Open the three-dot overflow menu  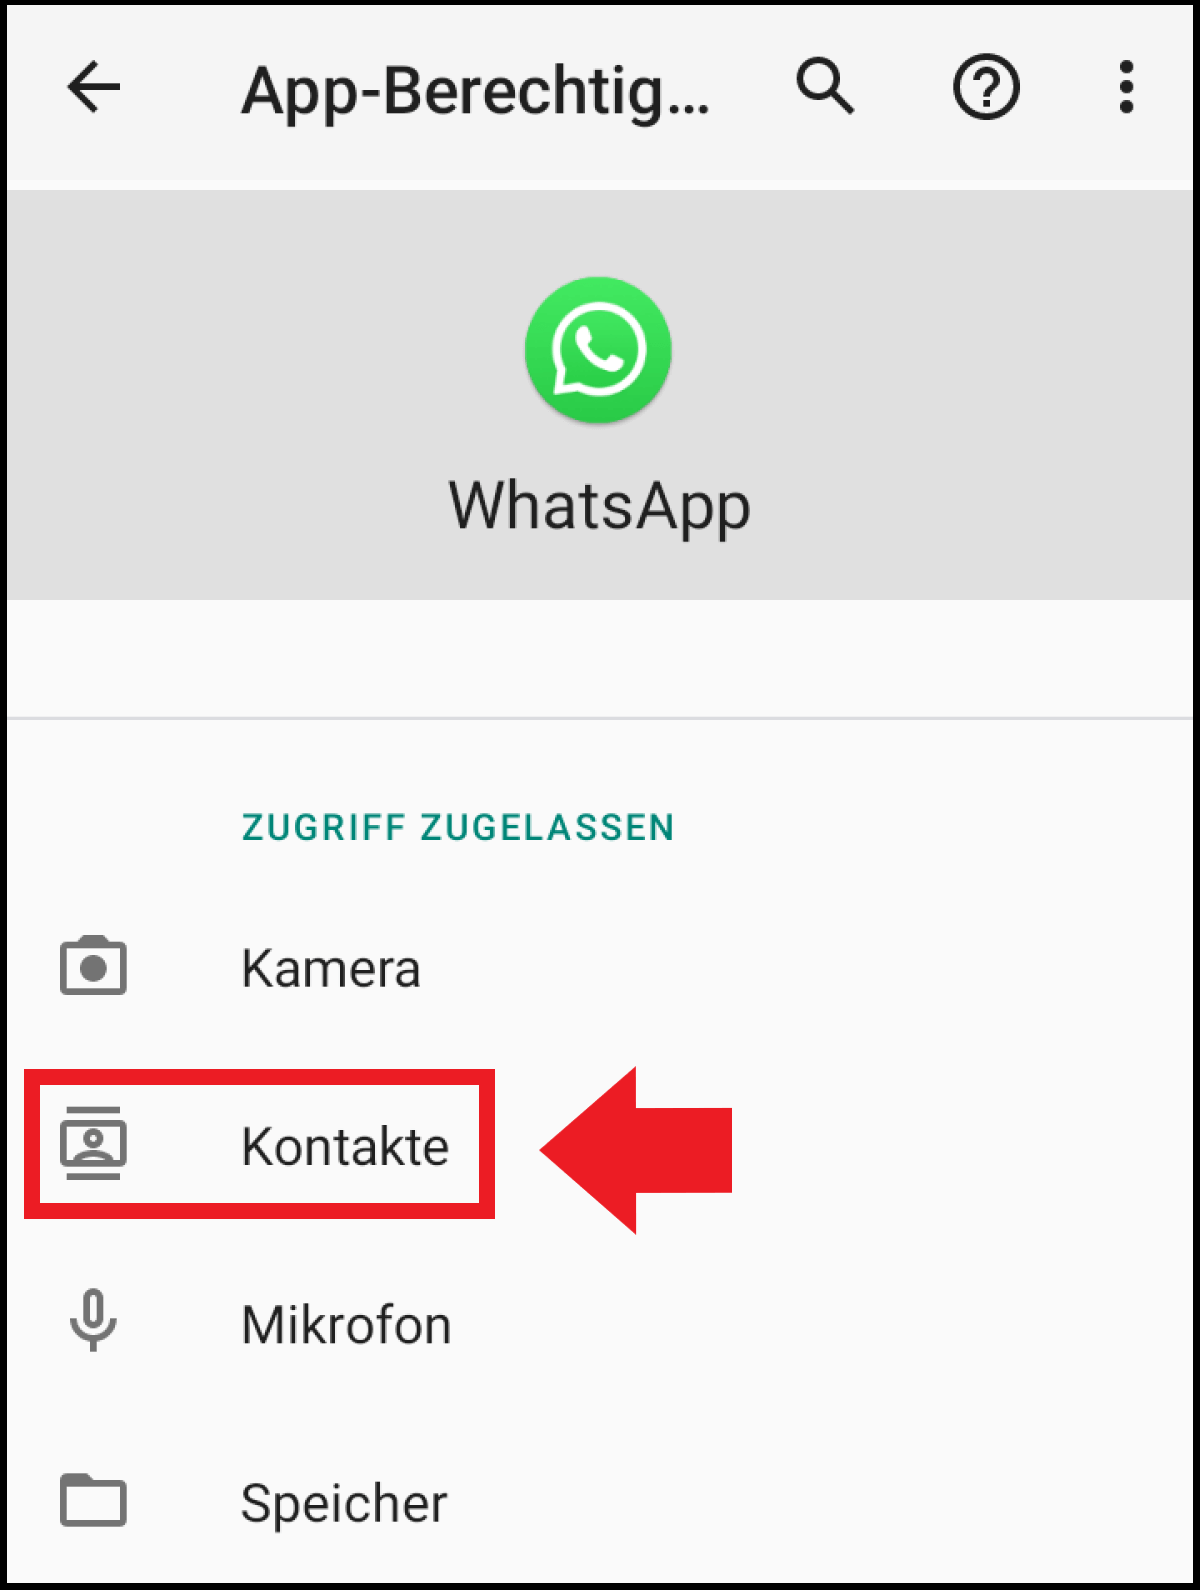[1127, 87]
